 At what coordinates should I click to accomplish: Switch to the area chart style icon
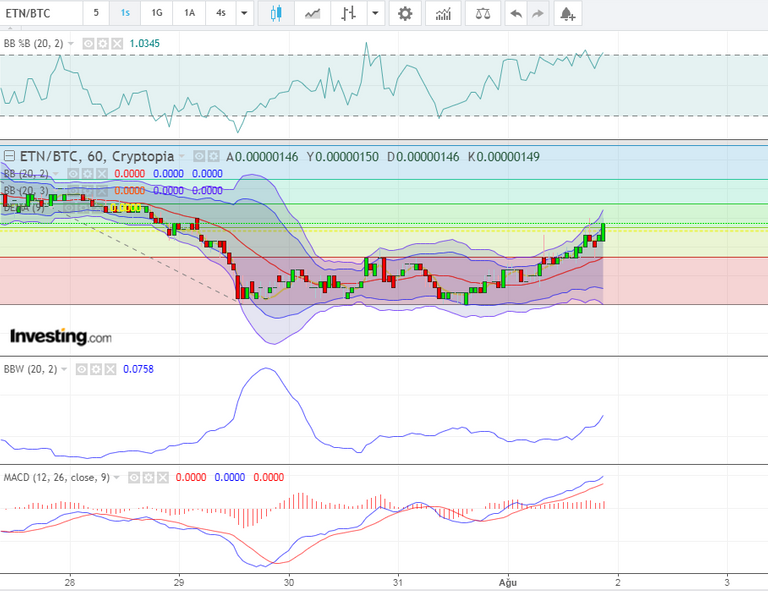(312, 13)
